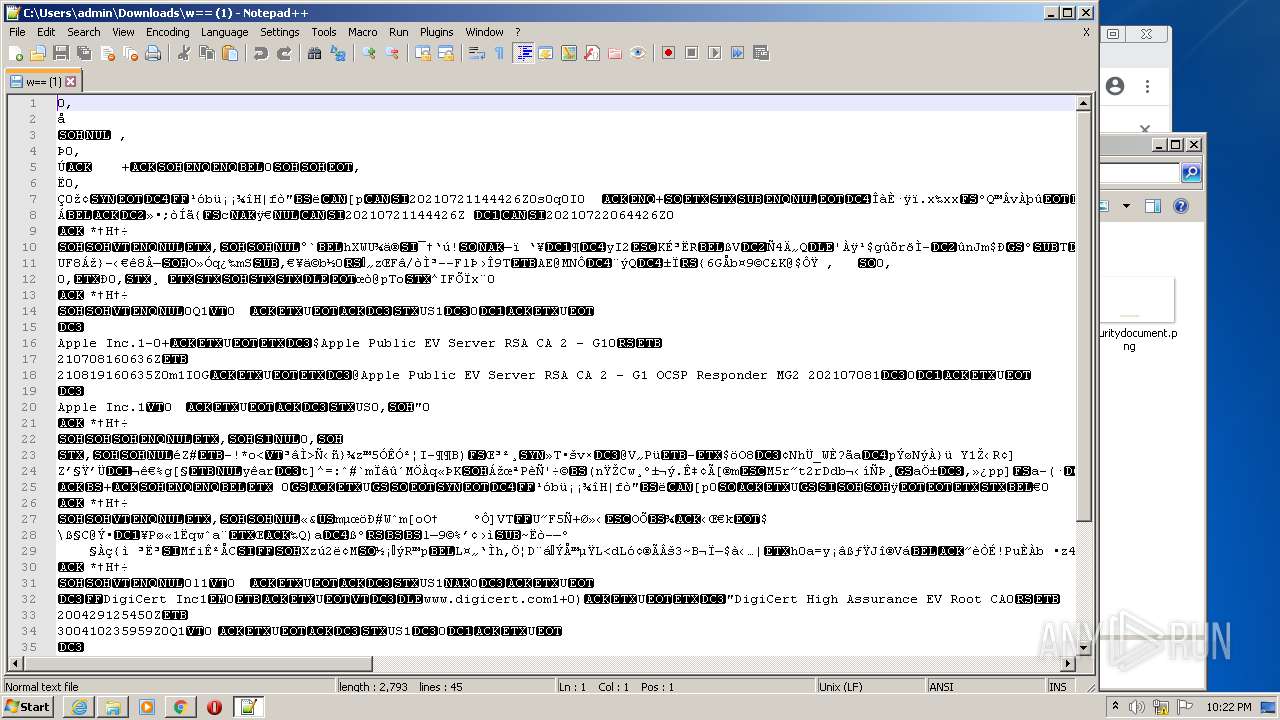Screen dimensions: 1280x720
Task: Zoom out using toolbar icon
Action: click(x=392, y=53)
